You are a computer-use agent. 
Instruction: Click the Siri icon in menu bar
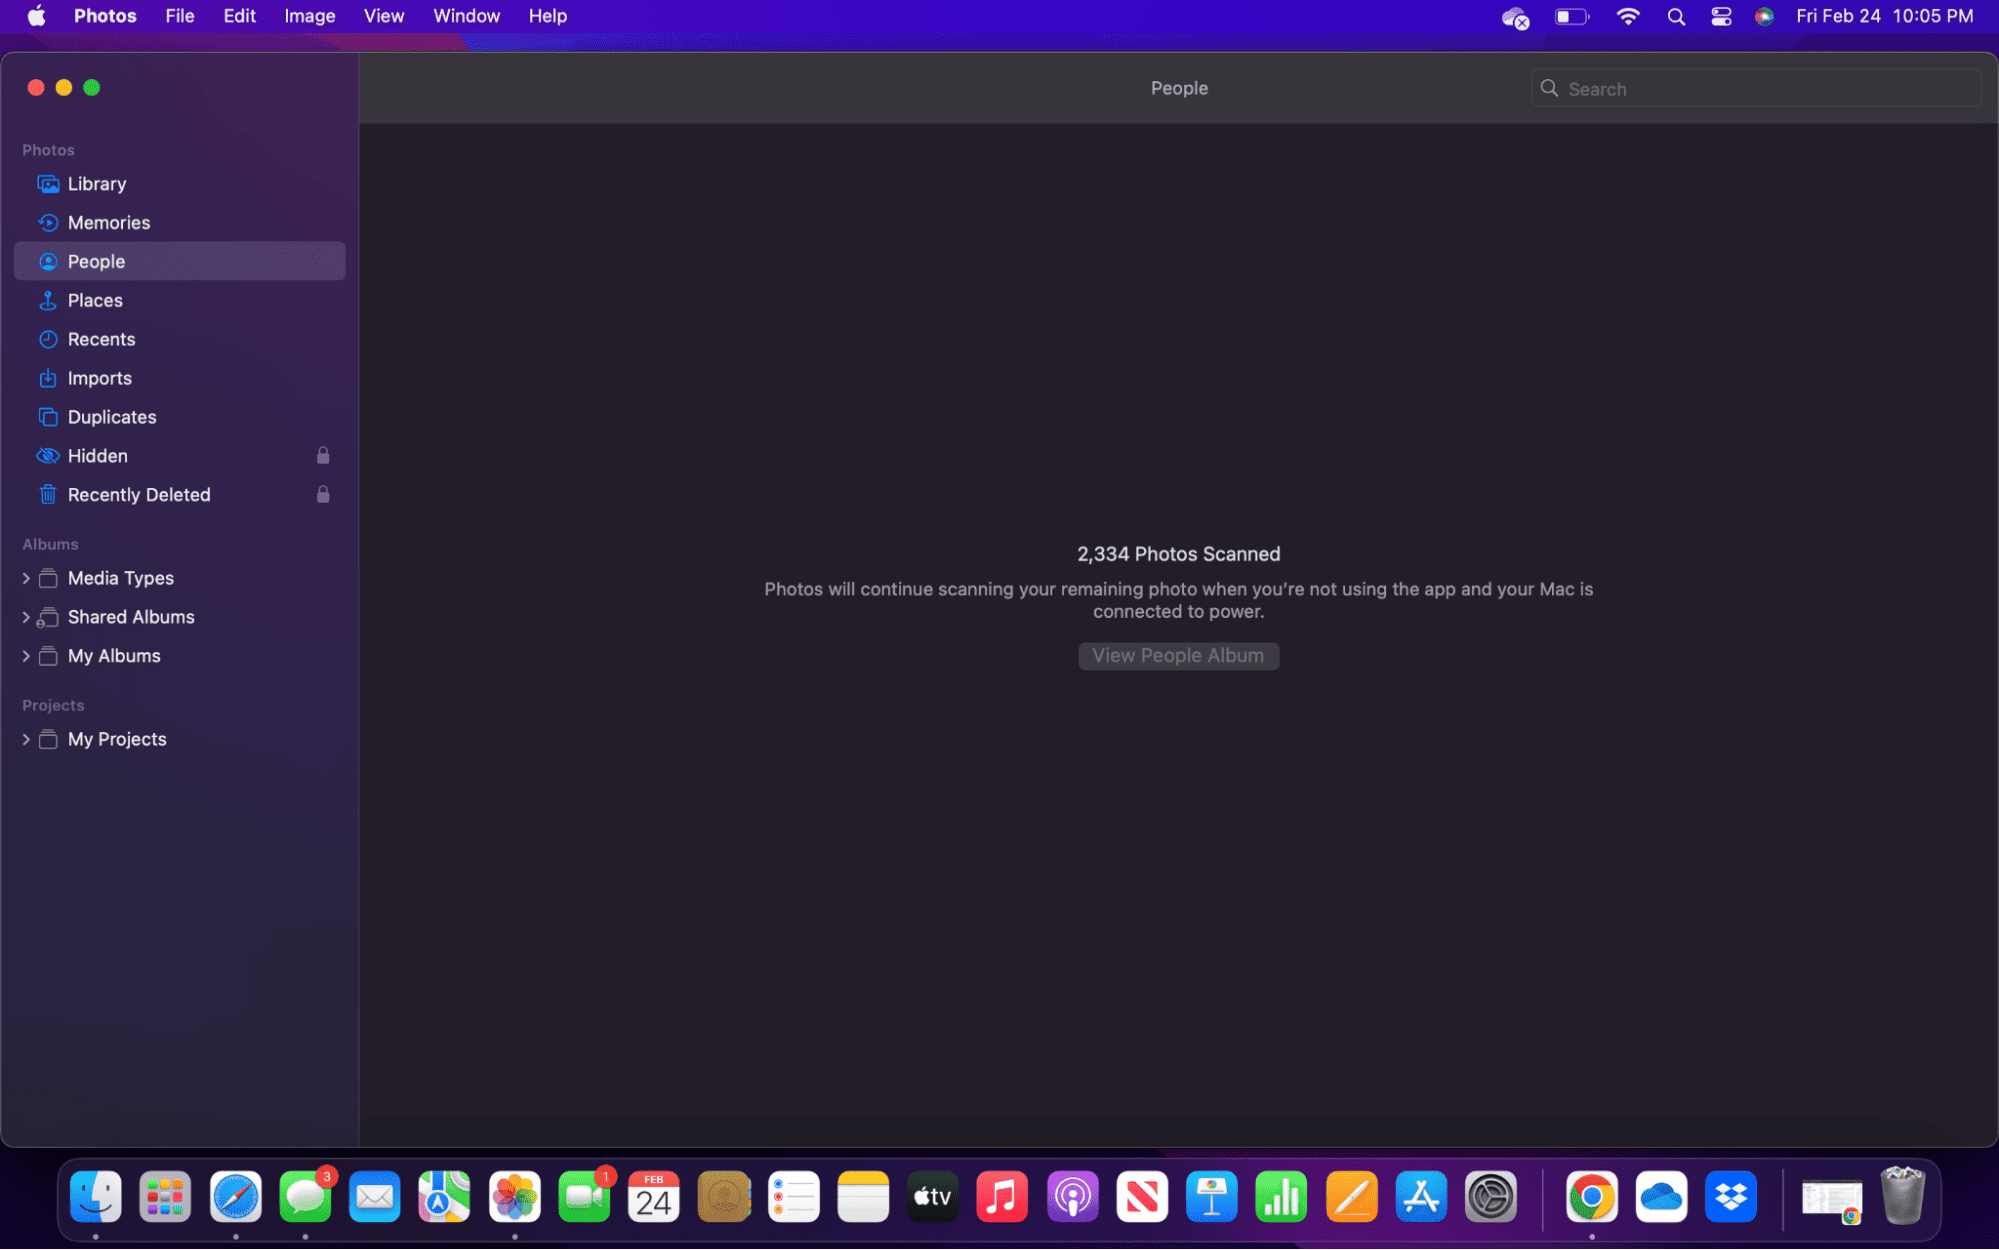1764,16
